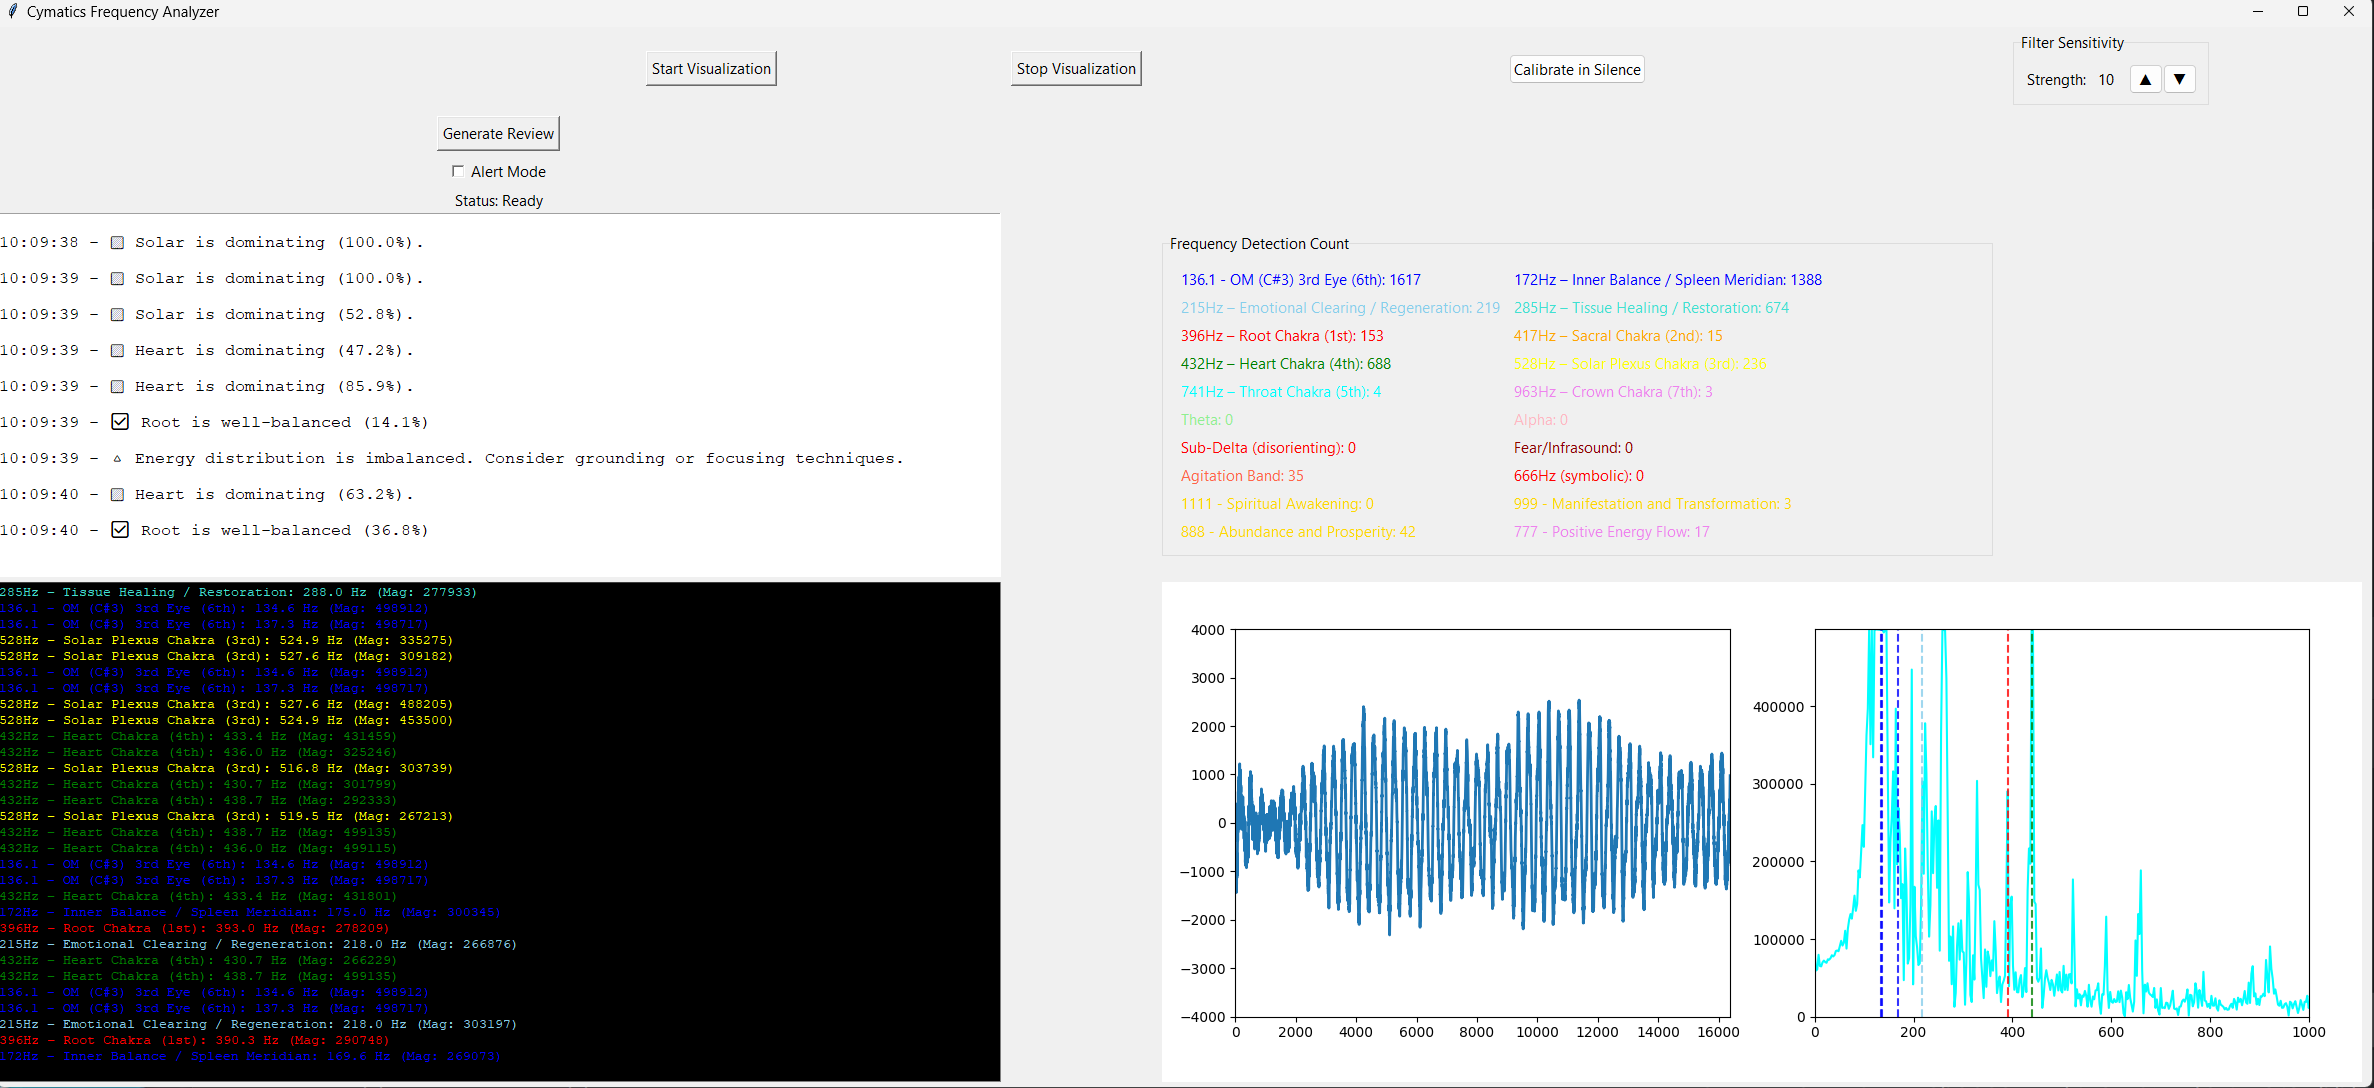
Task: Click the feather app icon in title bar
Action: click(12, 12)
